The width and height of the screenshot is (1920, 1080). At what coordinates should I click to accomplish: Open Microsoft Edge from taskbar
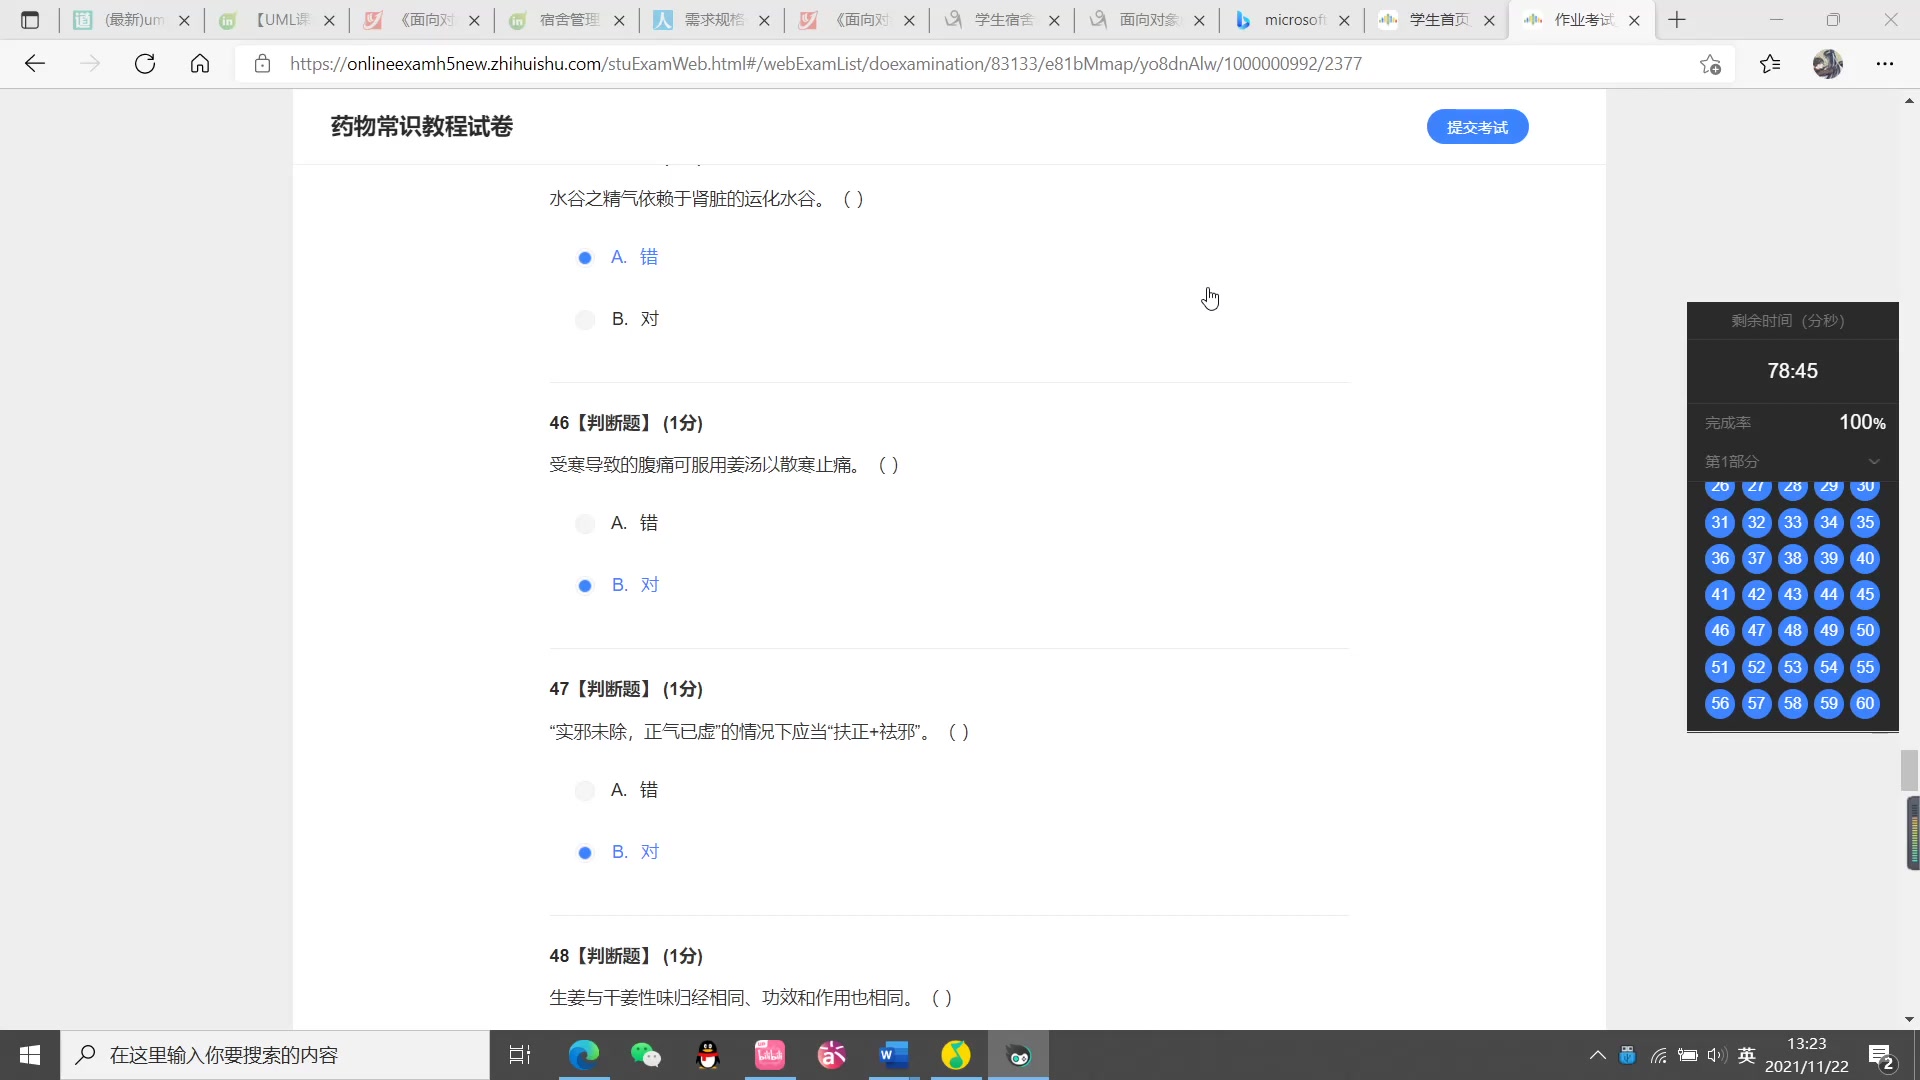[x=583, y=1055]
